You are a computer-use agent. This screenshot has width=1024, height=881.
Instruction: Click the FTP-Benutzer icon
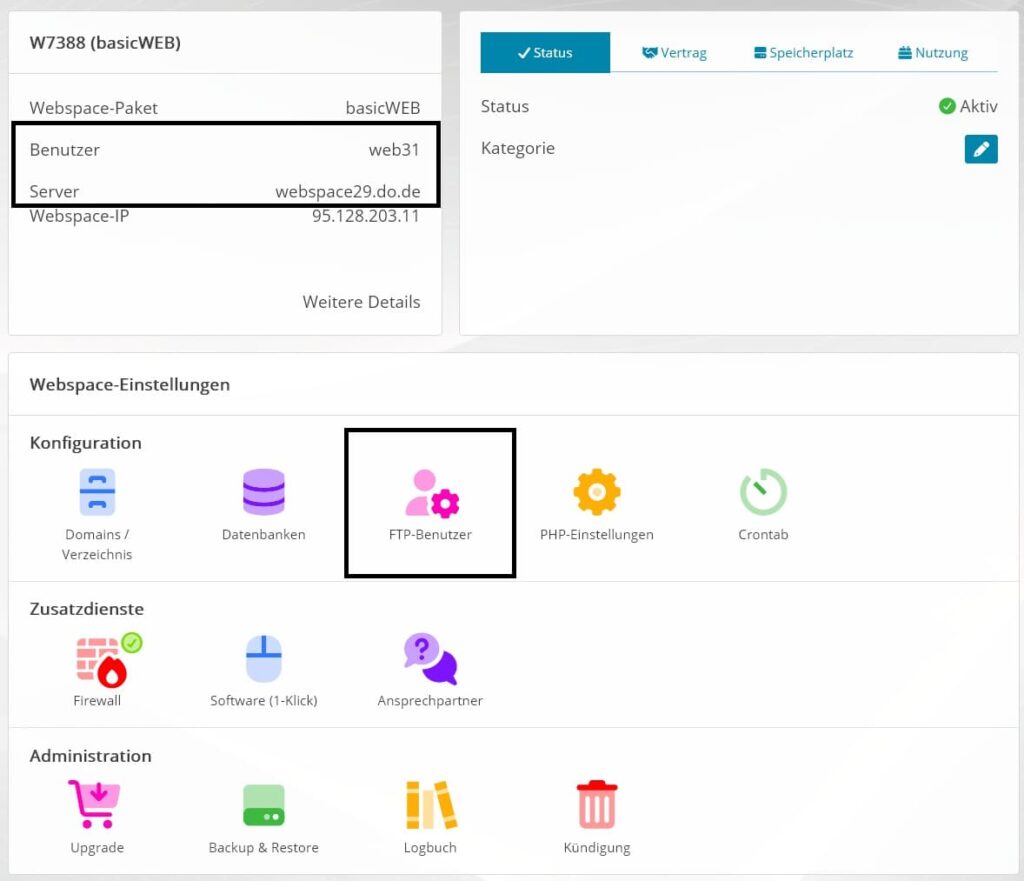[431, 493]
